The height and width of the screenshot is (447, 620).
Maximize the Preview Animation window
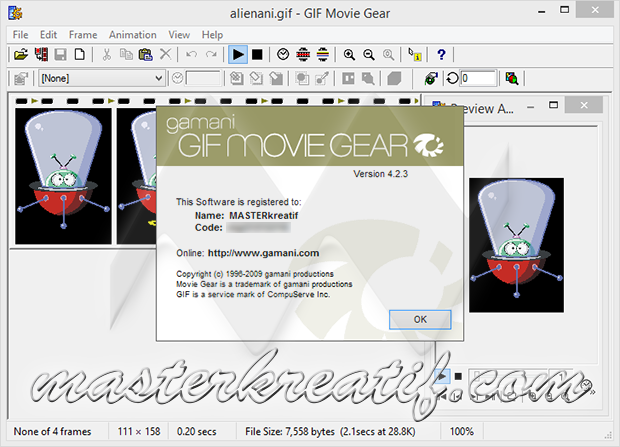[x=554, y=105]
